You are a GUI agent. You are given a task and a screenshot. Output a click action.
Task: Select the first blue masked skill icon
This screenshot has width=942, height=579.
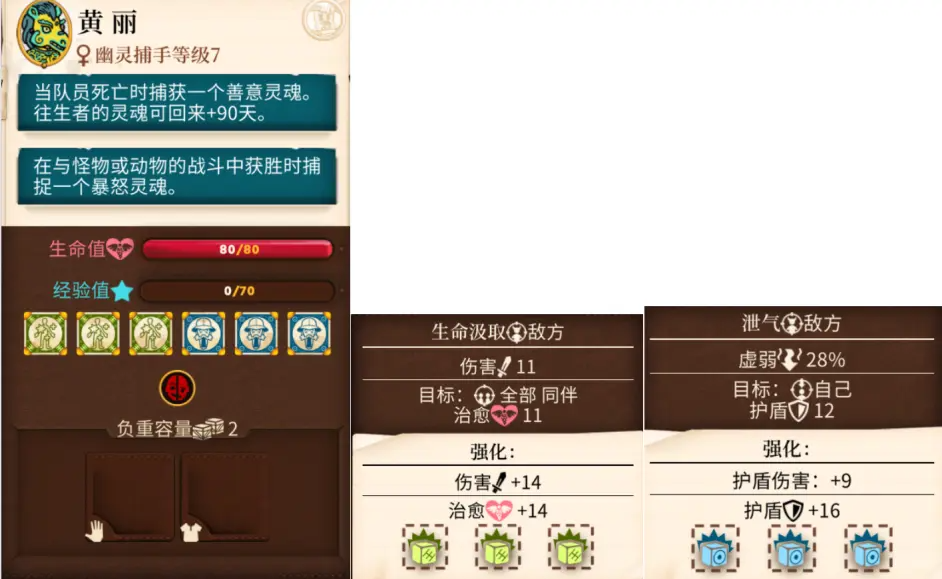click(x=204, y=333)
